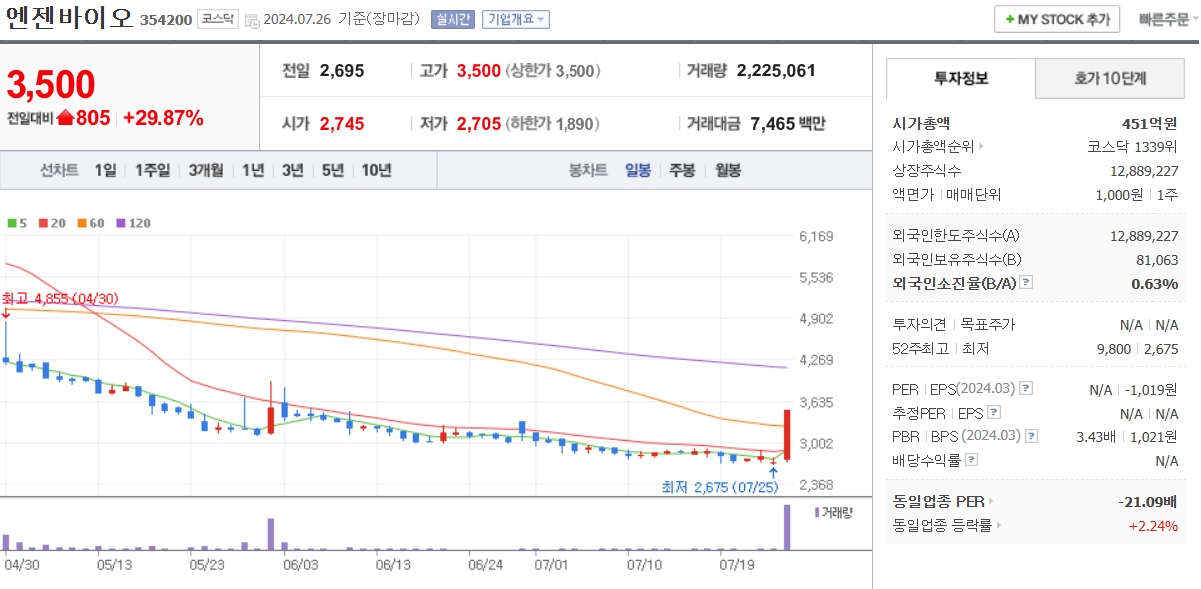1201x589 pixels.
Task: Click the 외국인소진율 value 0.63%
Action: click(x=1154, y=284)
